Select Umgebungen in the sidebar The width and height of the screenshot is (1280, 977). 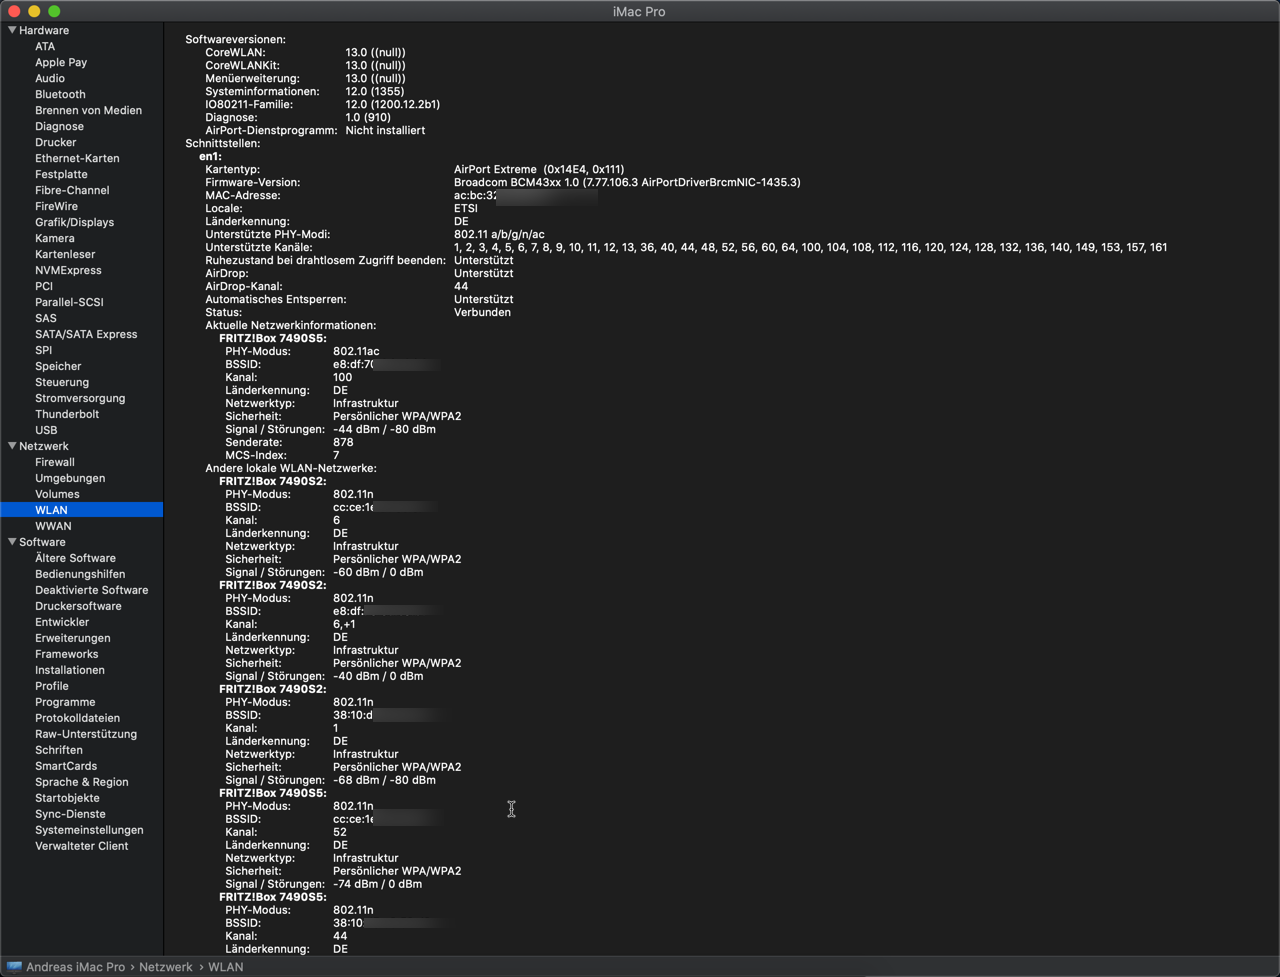70,478
